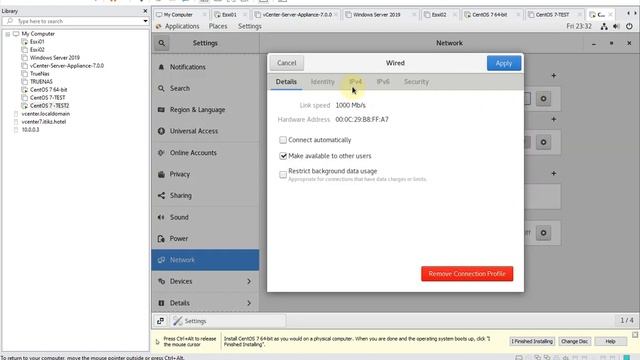Image resolution: width=640 pixels, height=360 pixels.
Task: Open Notifications settings panel
Action: [x=205, y=67]
